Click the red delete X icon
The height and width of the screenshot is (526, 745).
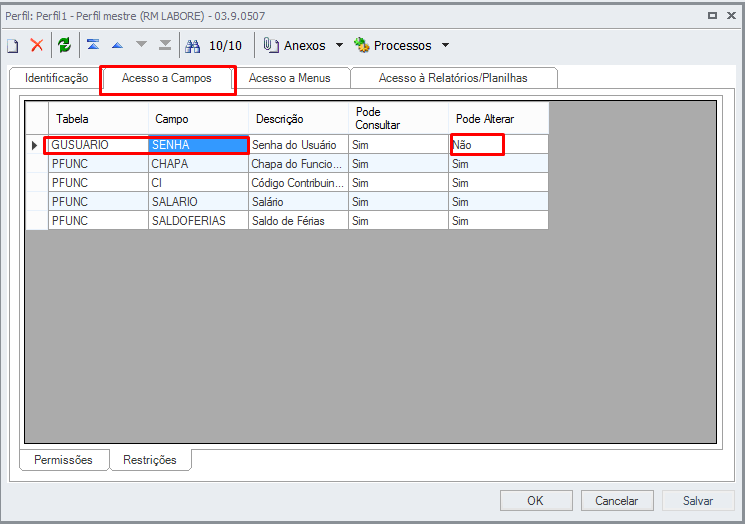37,45
